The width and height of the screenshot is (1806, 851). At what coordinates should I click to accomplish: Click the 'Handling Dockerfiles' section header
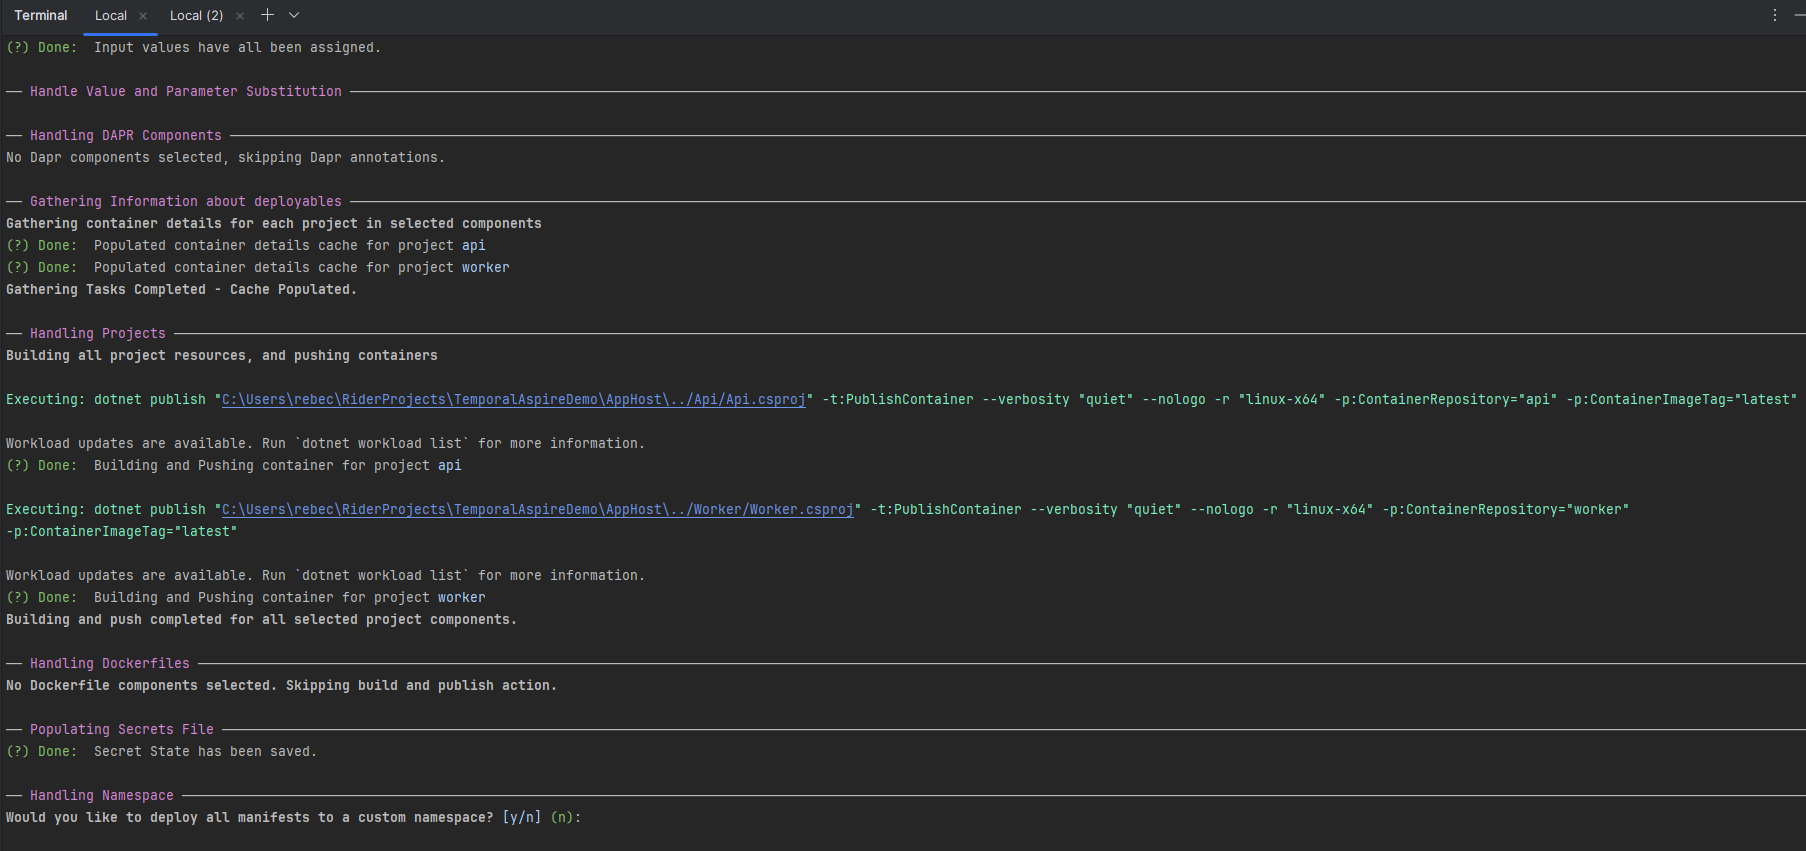tap(109, 663)
